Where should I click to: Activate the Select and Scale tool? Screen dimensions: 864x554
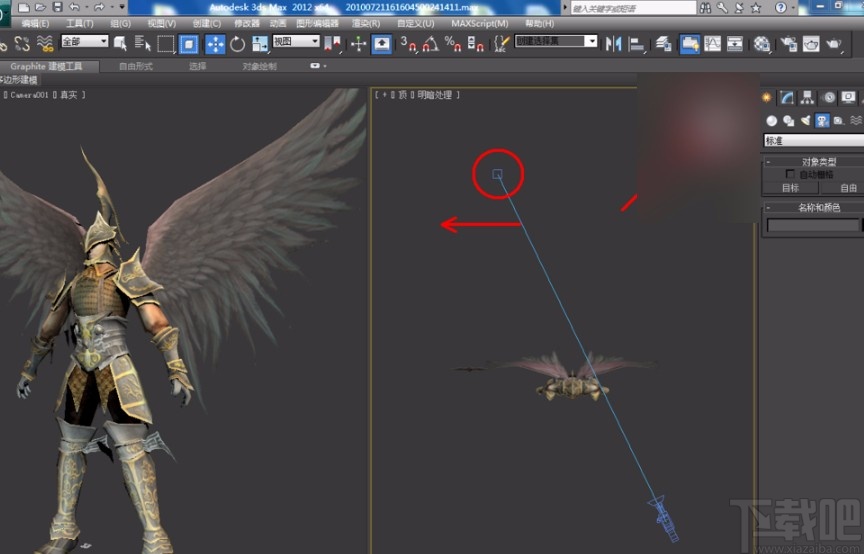260,44
